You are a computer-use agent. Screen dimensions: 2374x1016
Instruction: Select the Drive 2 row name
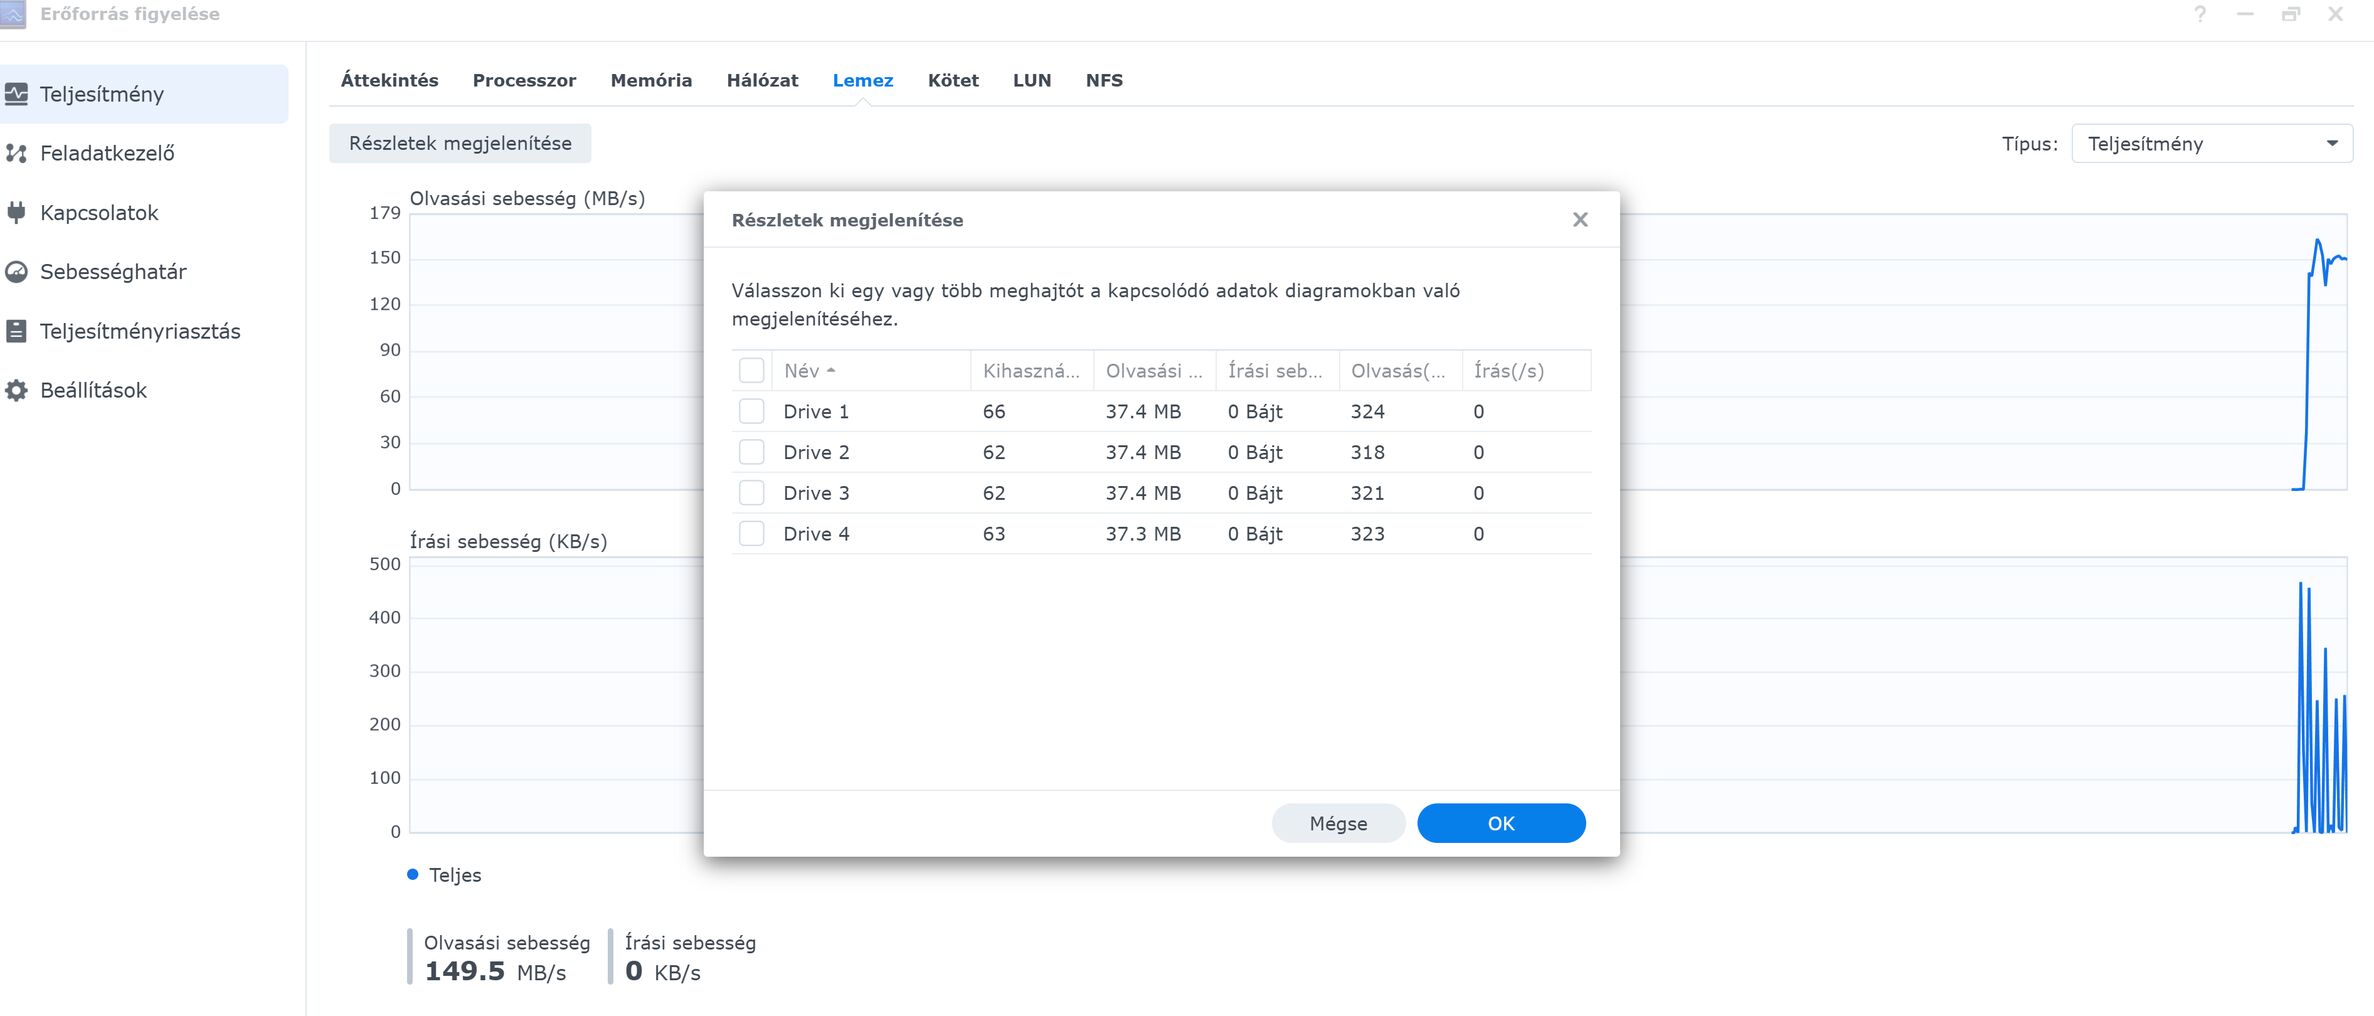[816, 452]
